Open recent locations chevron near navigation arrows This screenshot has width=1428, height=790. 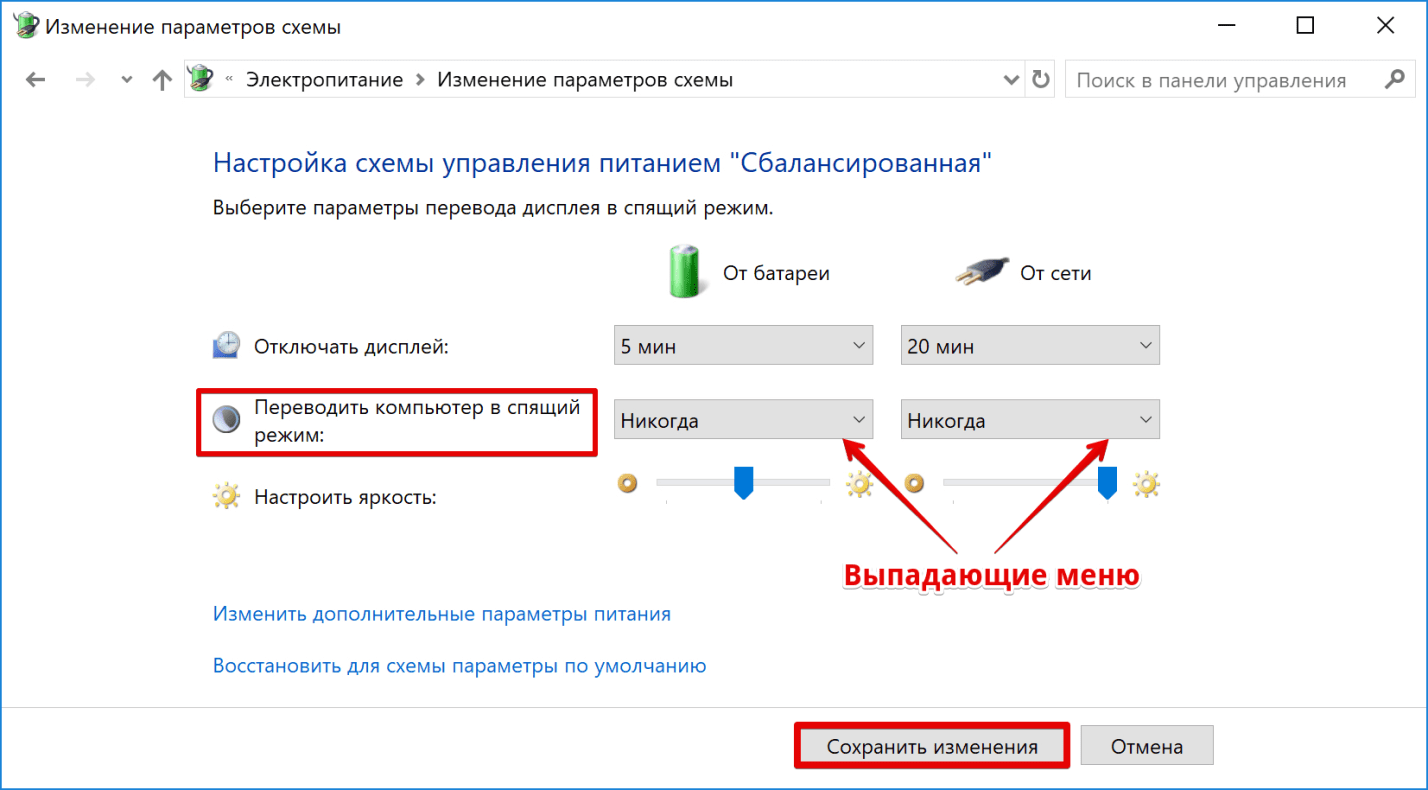pos(125,80)
